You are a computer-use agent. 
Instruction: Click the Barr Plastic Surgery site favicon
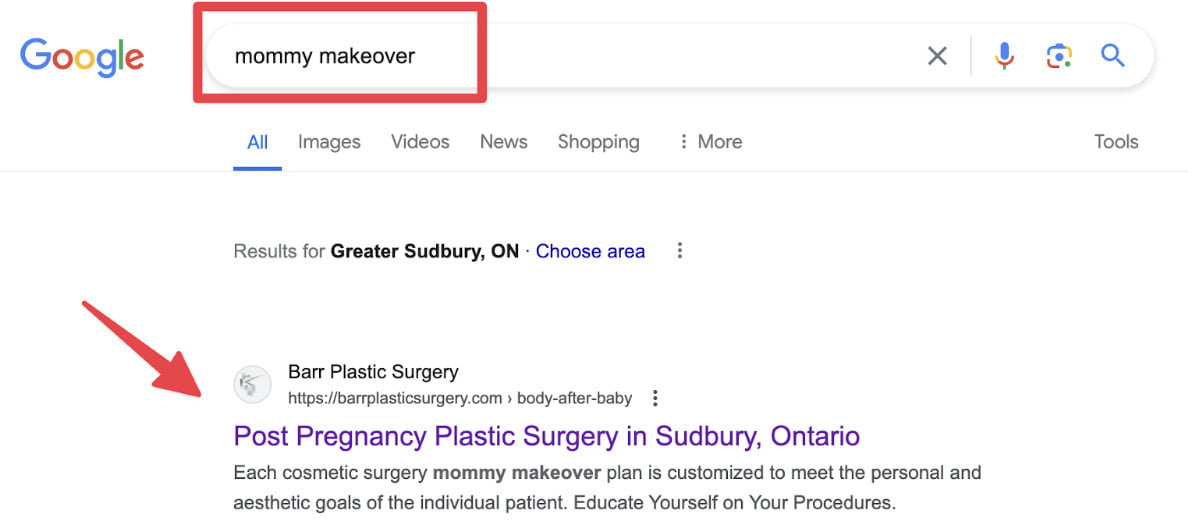253,384
